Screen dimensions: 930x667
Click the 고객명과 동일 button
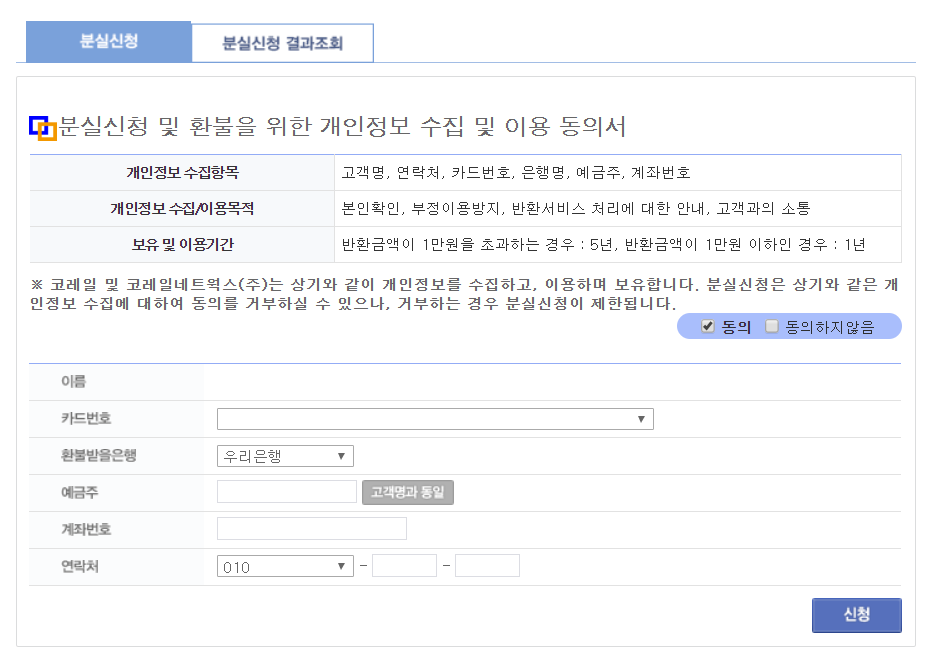coord(407,492)
